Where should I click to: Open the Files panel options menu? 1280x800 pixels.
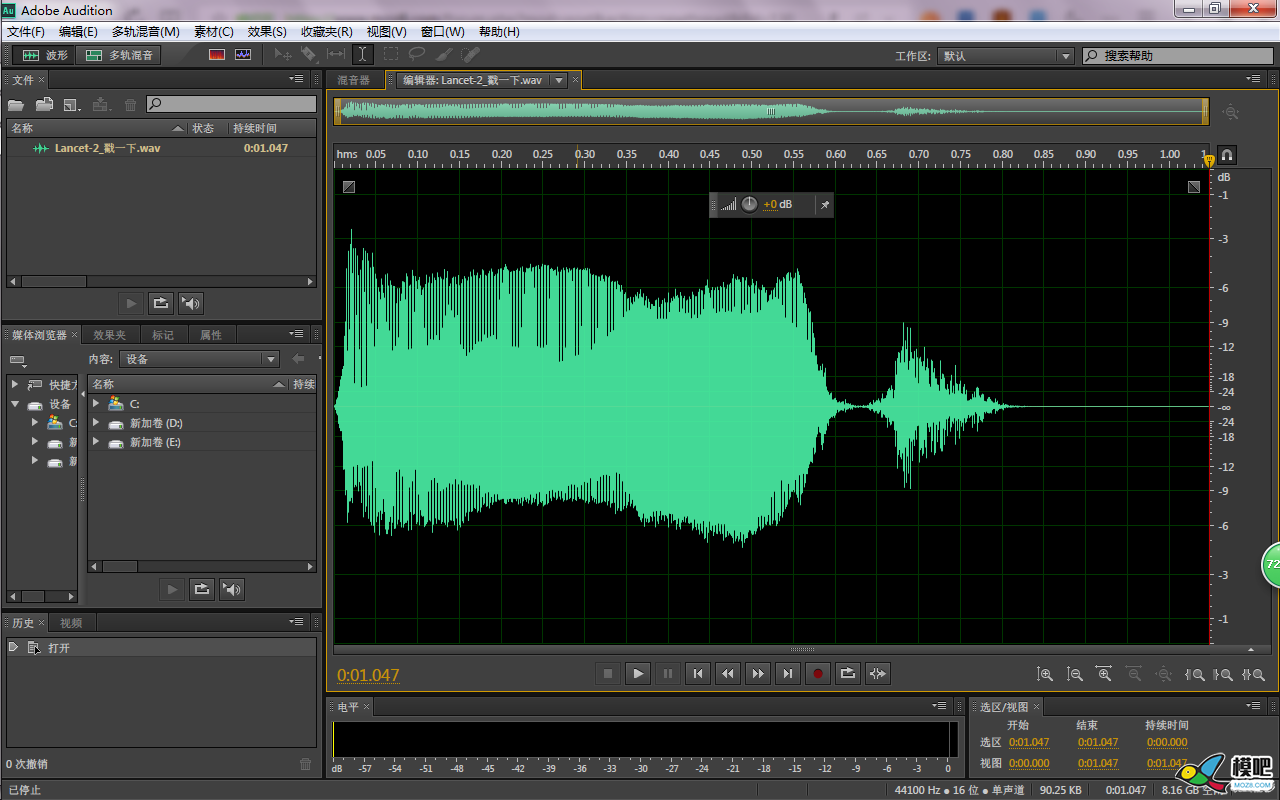coord(297,79)
